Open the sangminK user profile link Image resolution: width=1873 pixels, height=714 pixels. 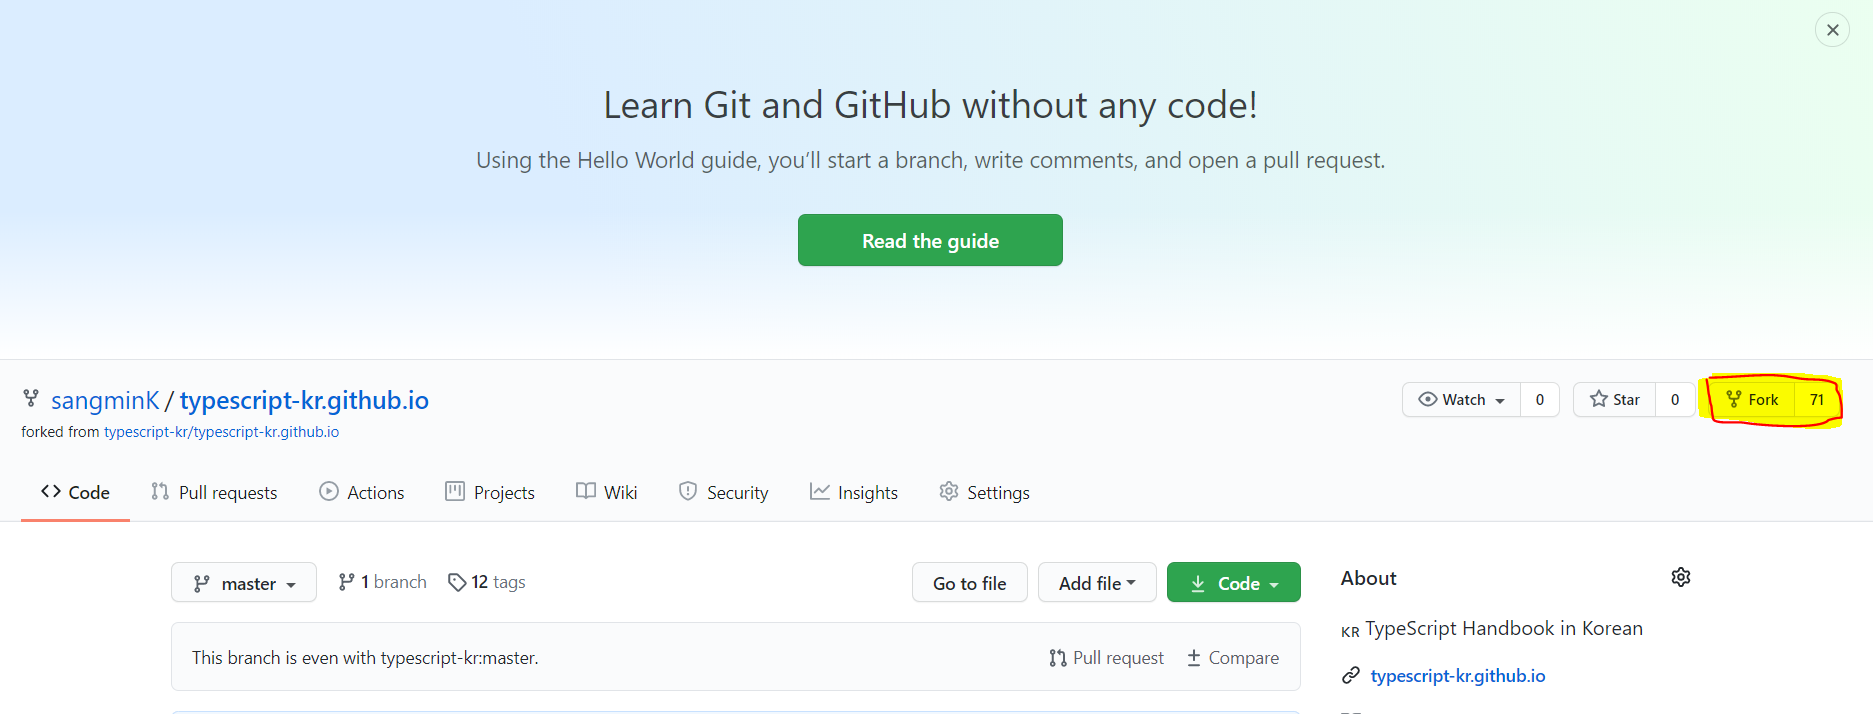[105, 400]
